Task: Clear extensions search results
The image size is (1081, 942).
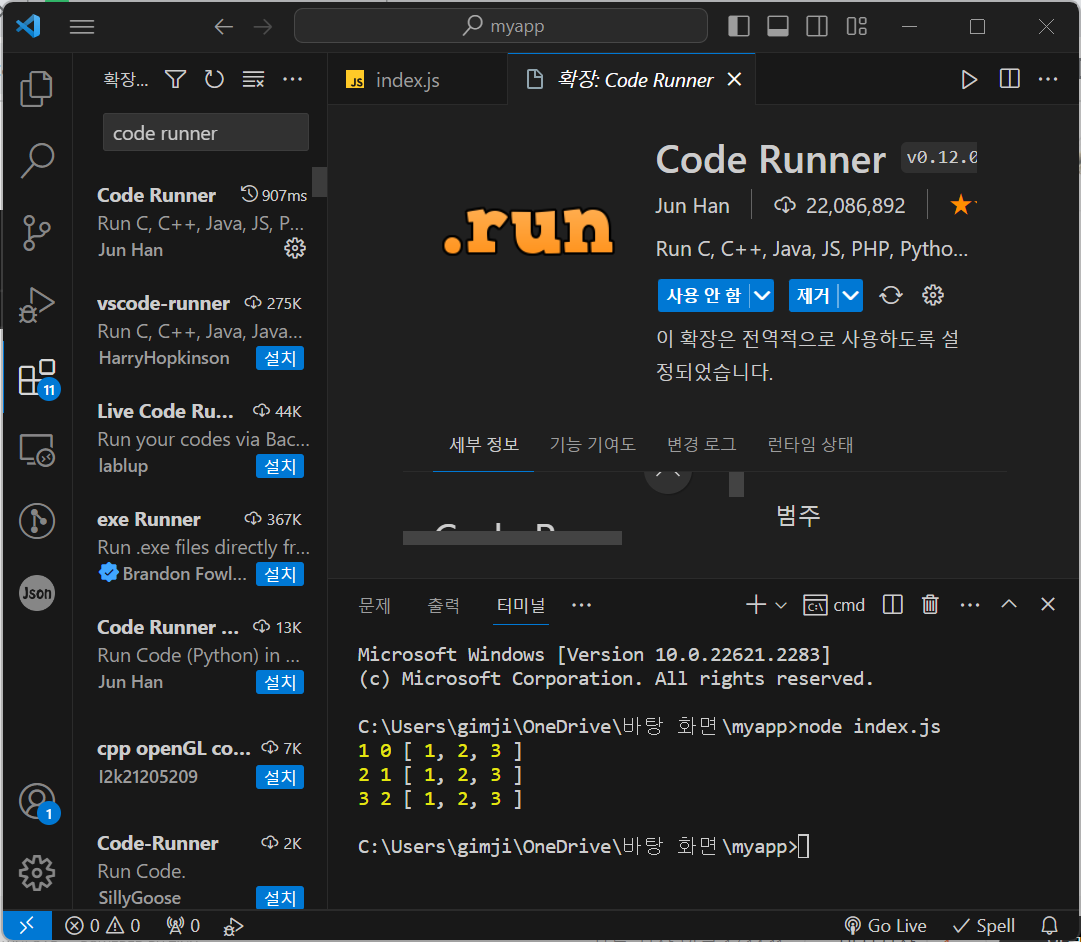Action: (x=253, y=79)
